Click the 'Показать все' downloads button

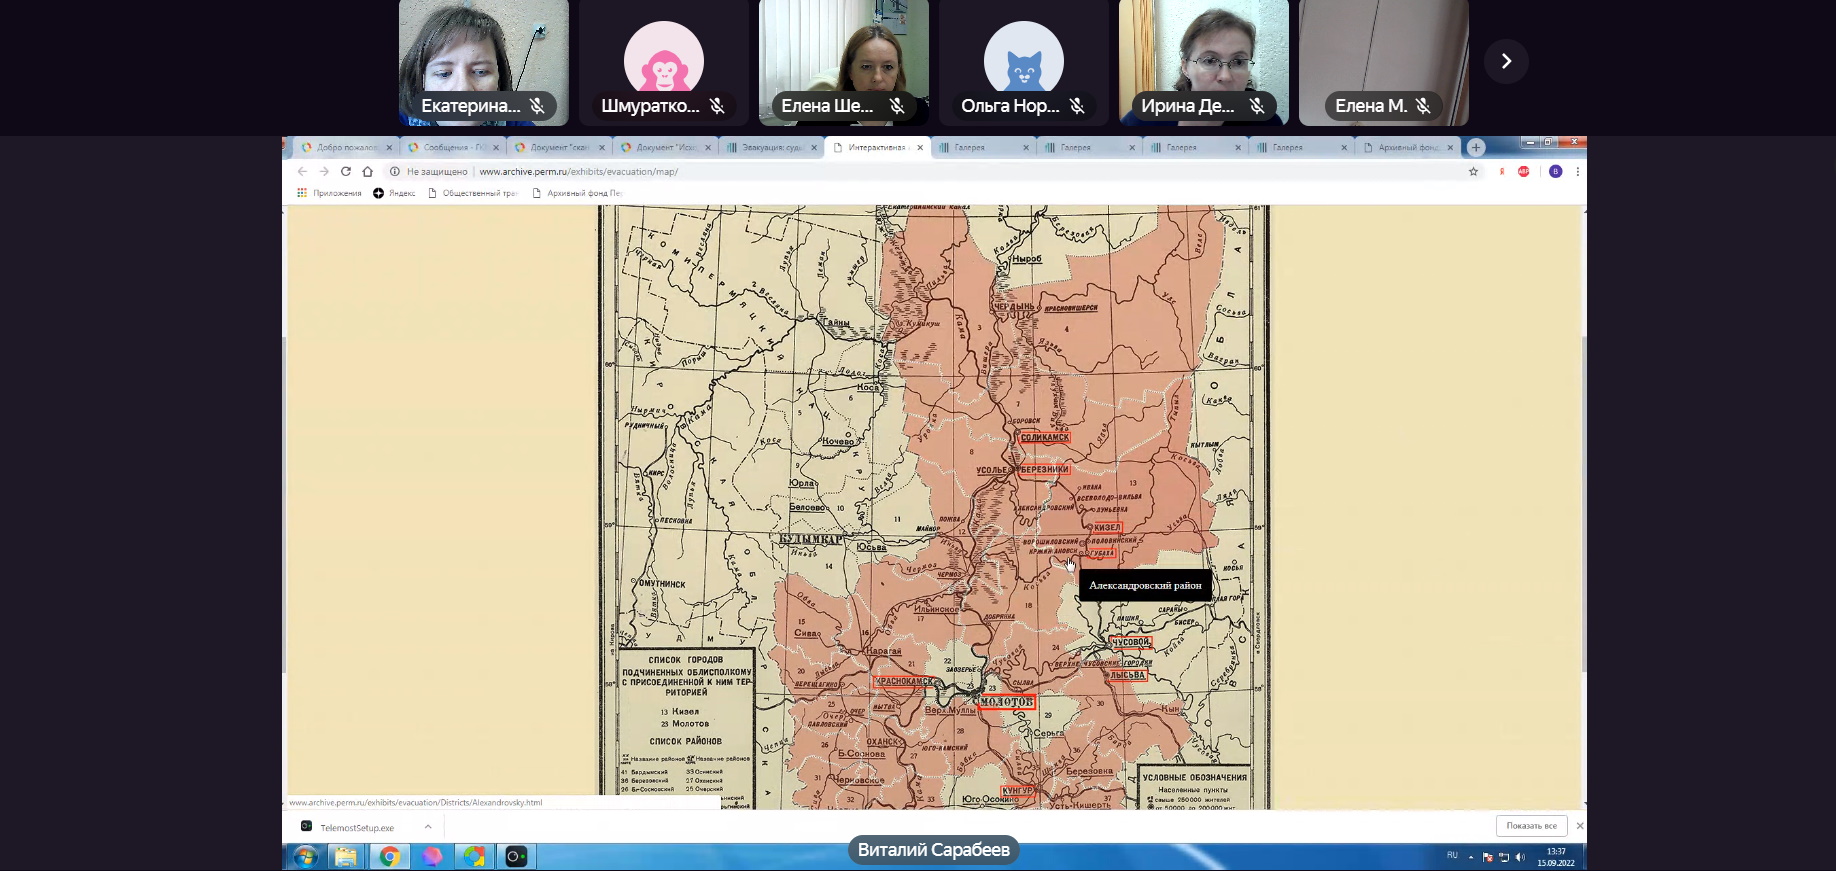tap(1531, 826)
